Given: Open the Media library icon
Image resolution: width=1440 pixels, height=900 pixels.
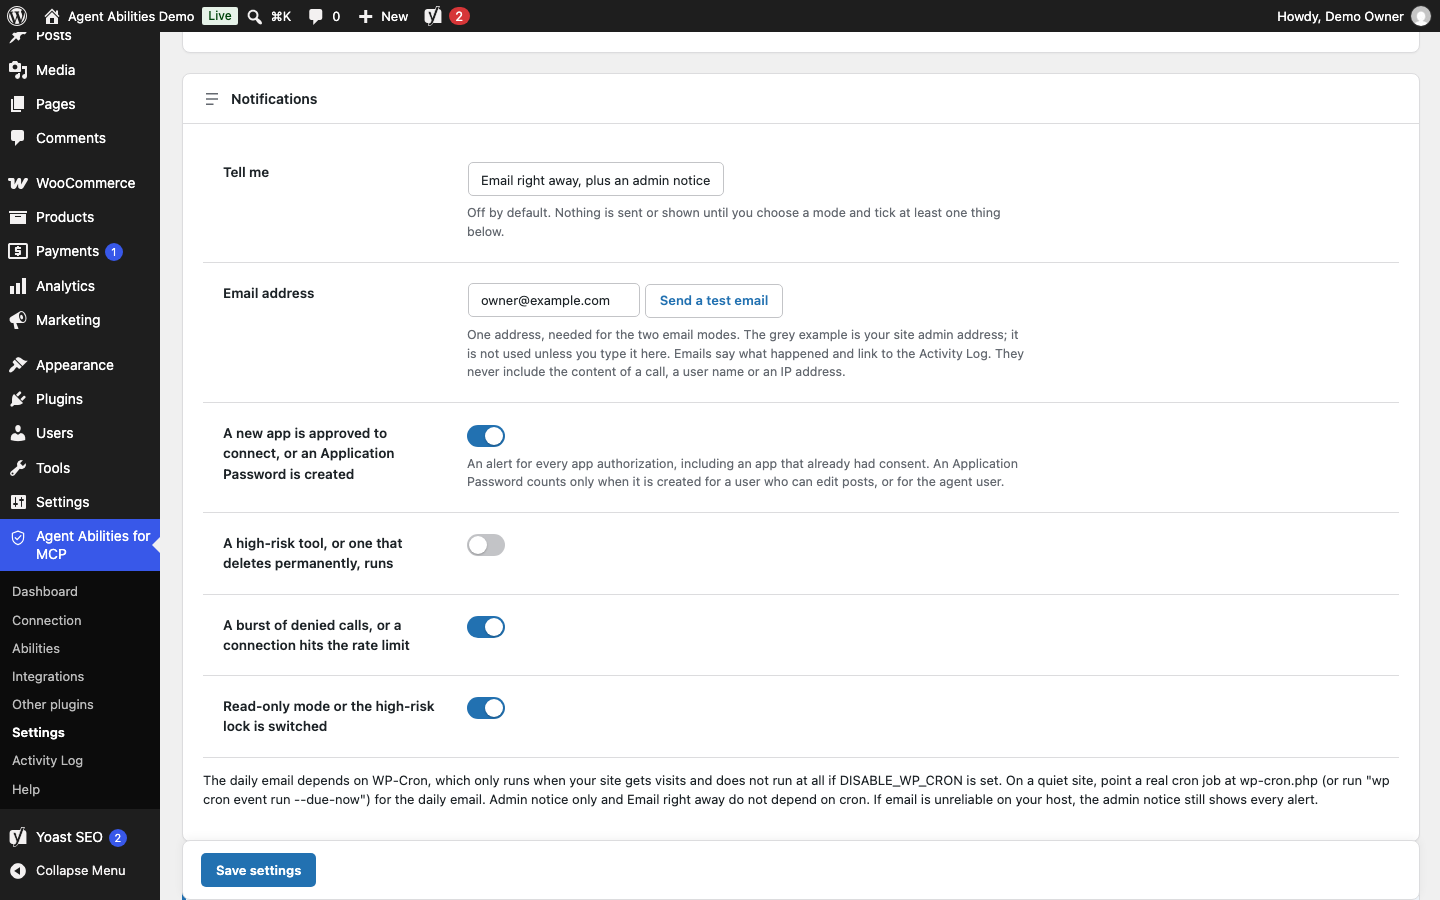Looking at the screenshot, I should (18, 70).
